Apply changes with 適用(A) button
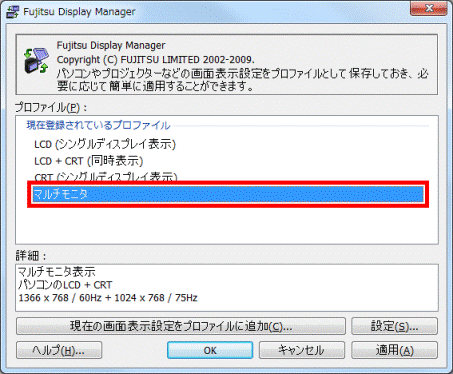 click(x=394, y=350)
